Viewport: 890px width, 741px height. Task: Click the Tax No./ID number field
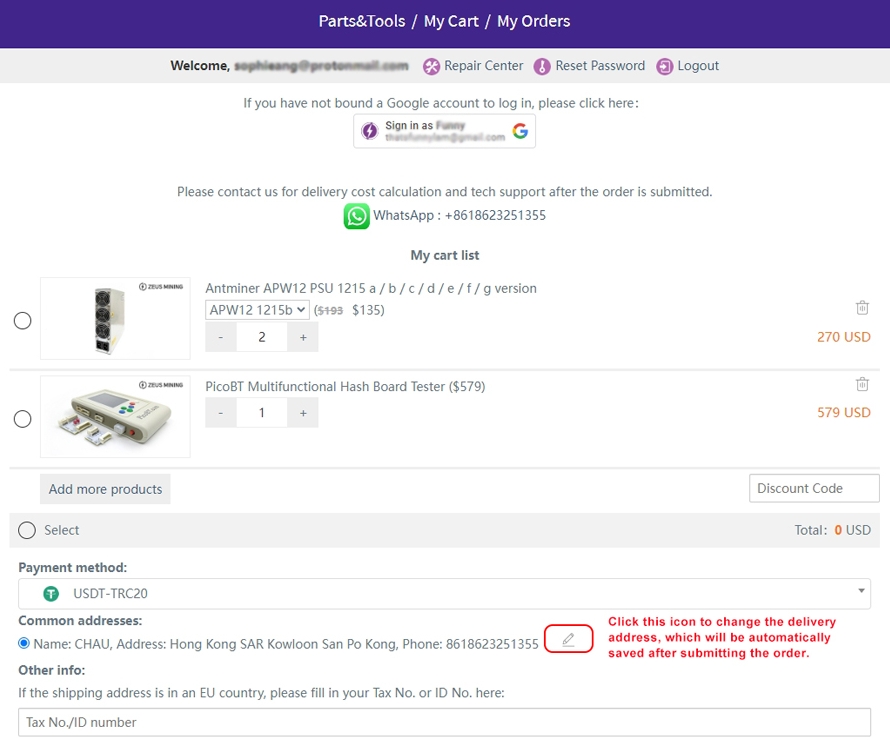pos(444,722)
